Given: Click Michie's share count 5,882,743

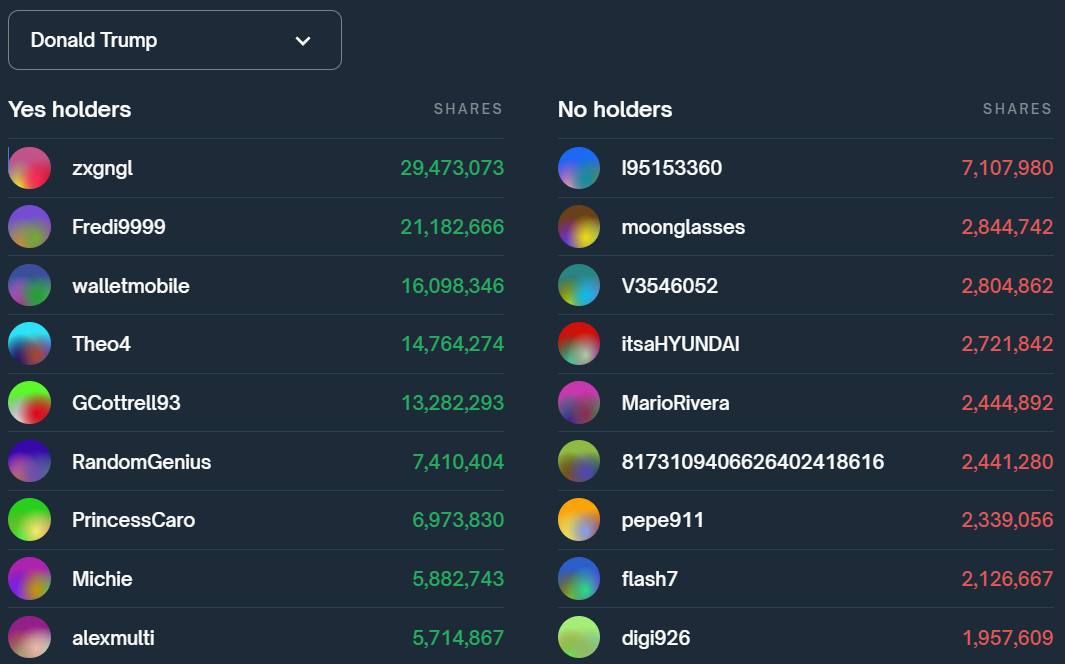Looking at the screenshot, I should (x=458, y=579).
